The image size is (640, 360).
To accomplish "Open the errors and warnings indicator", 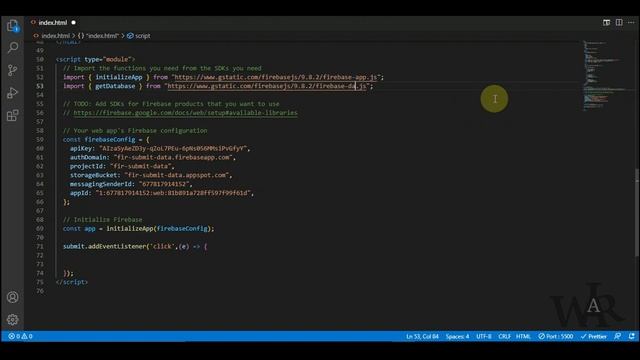I will click(20, 336).
